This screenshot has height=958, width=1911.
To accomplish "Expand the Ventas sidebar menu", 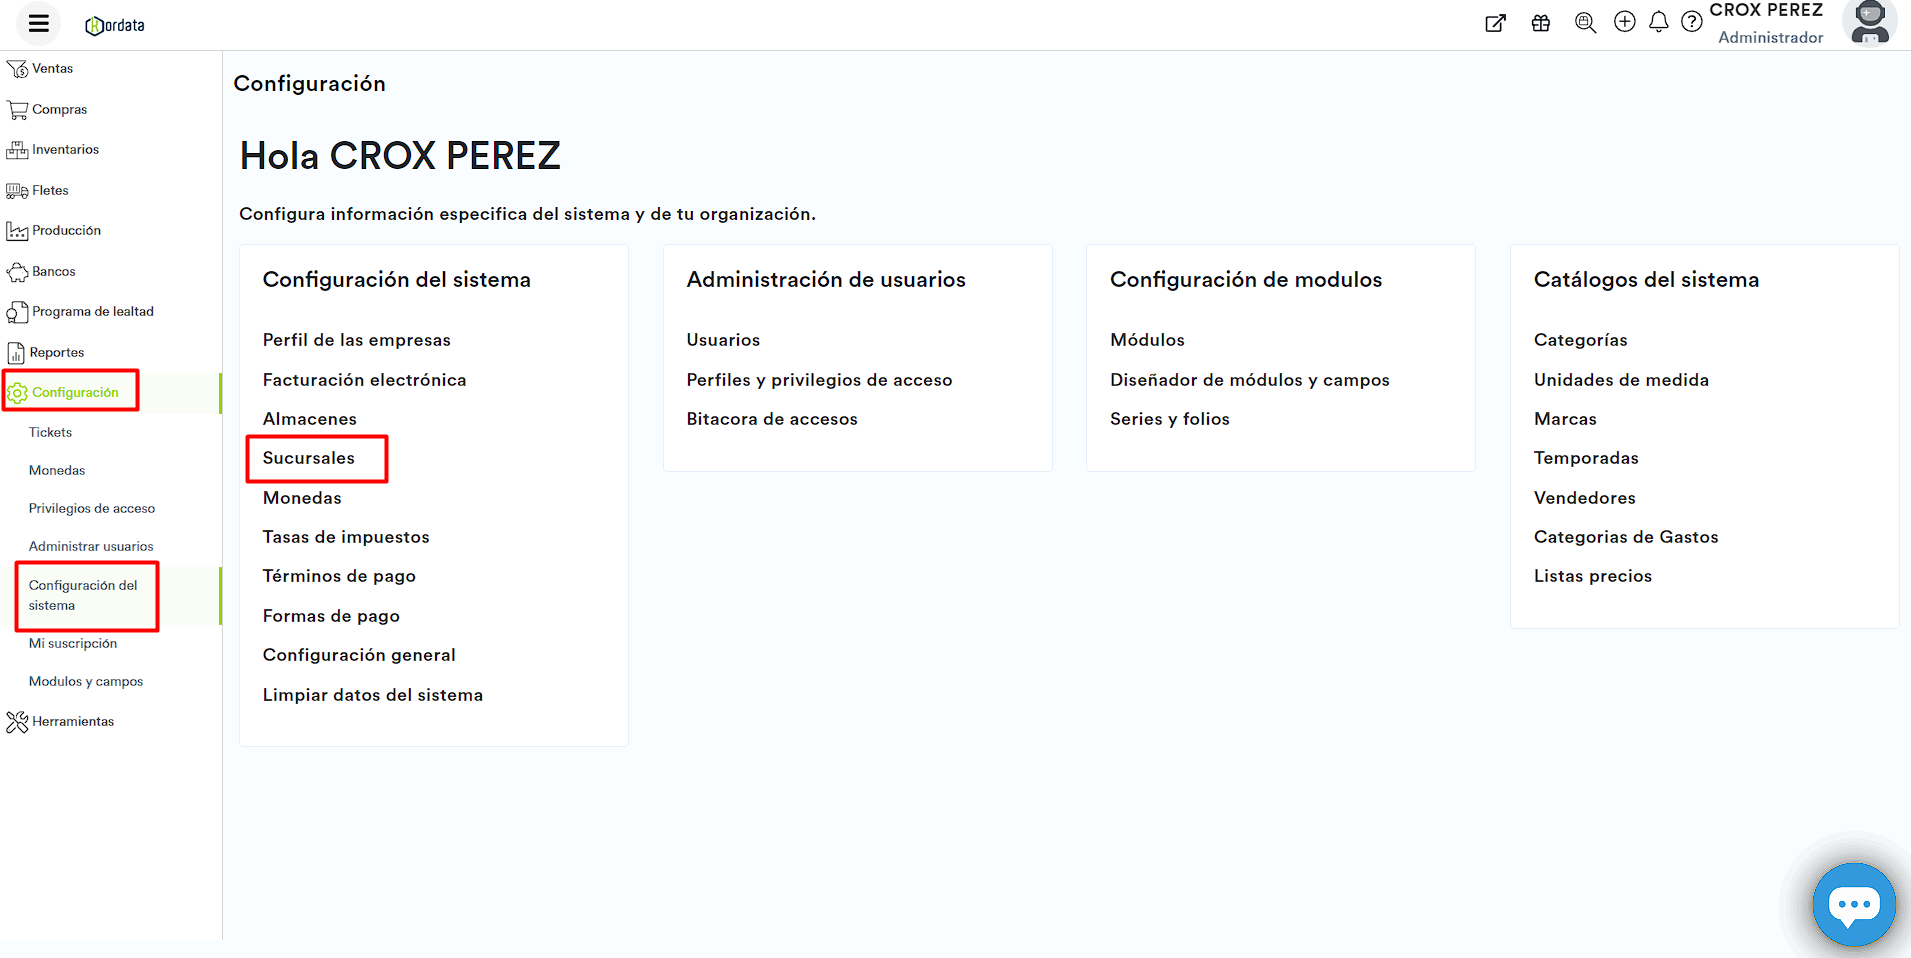I will (x=52, y=69).
